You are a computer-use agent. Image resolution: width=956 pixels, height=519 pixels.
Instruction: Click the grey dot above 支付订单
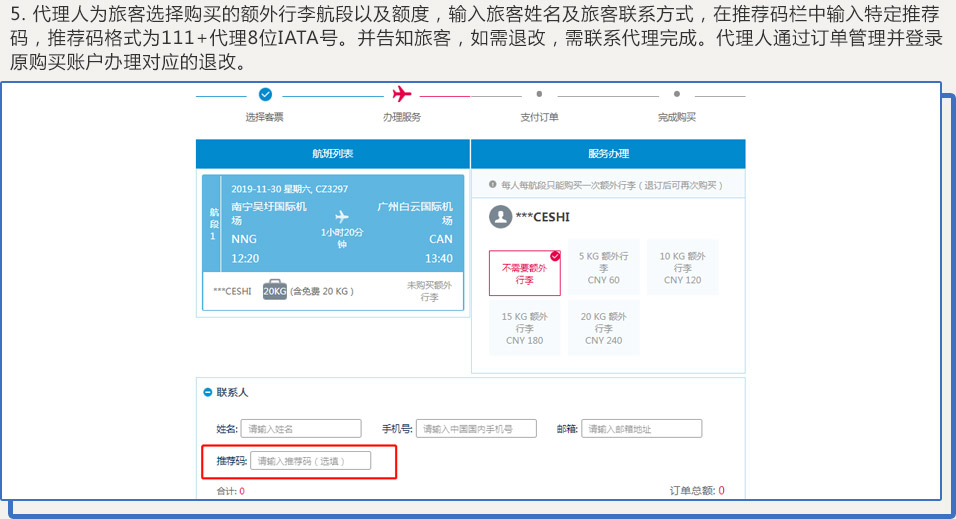(x=539, y=94)
